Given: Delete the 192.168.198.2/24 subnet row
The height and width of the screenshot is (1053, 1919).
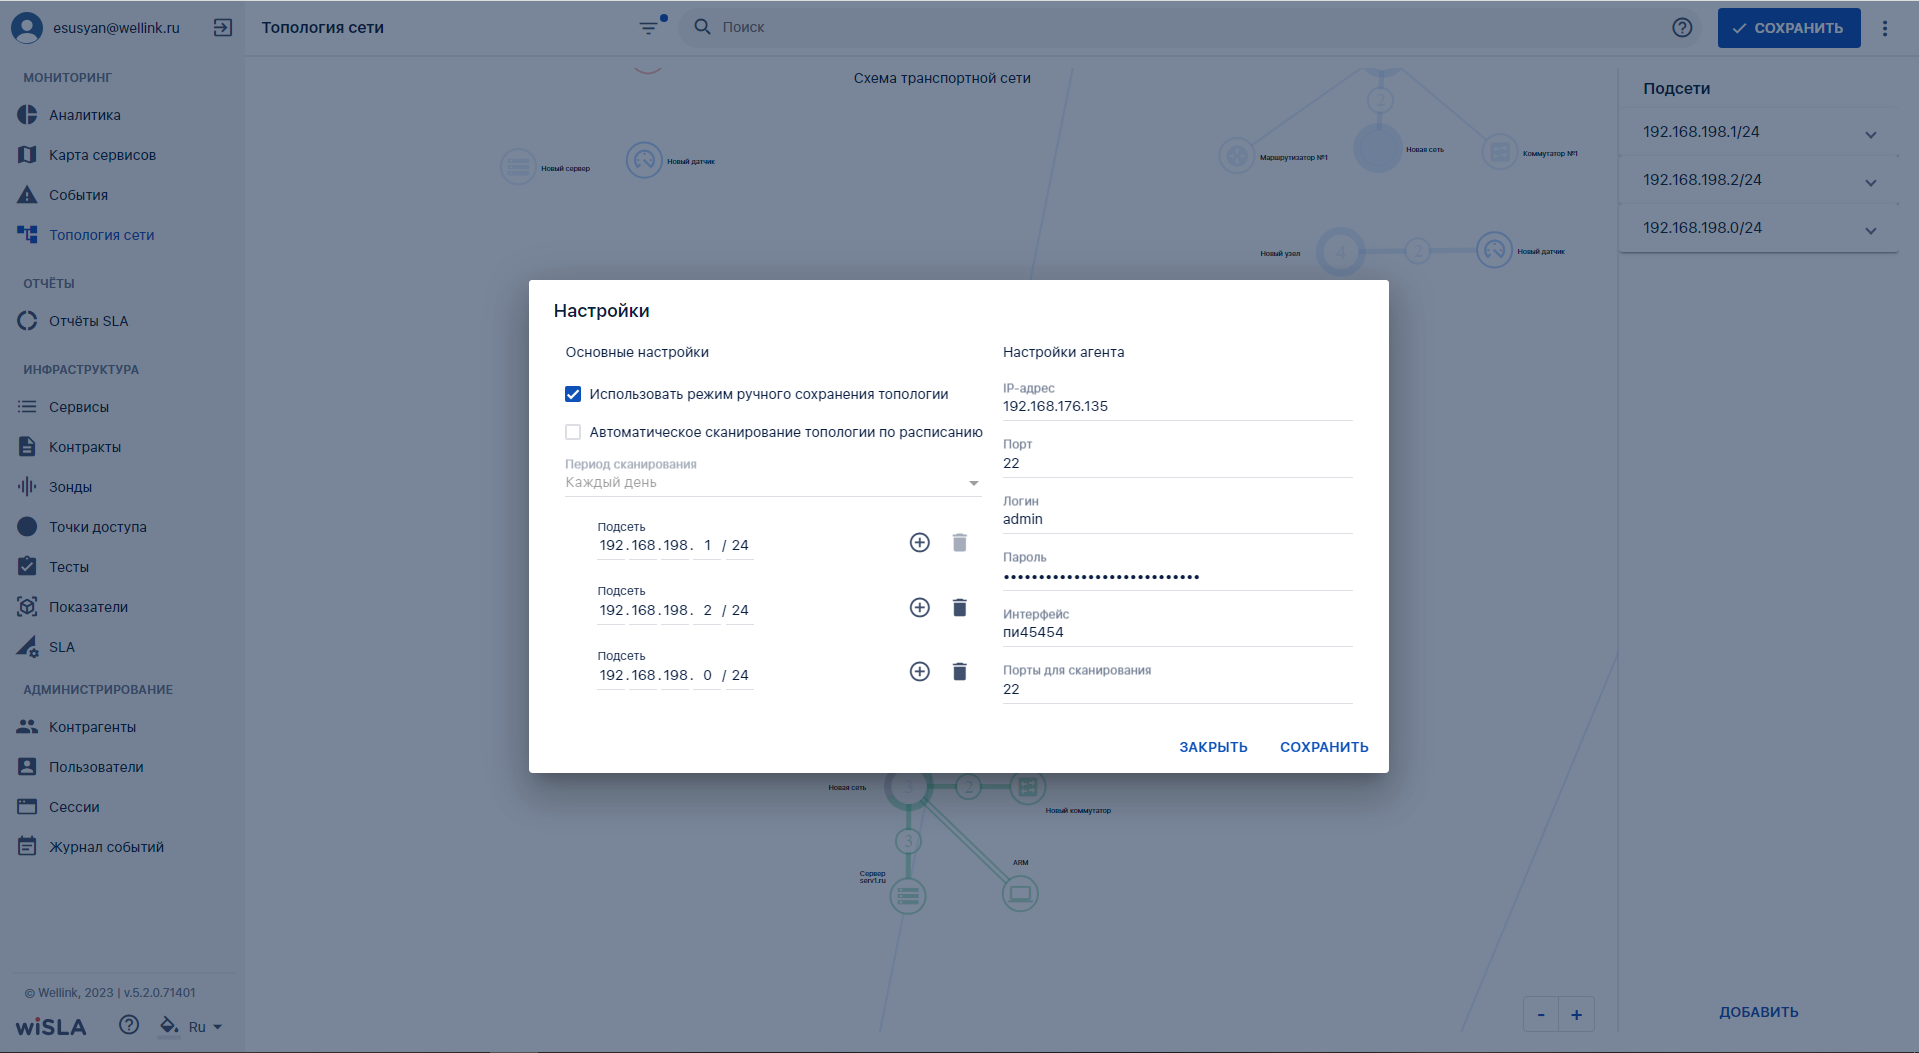Looking at the screenshot, I should click(x=959, y=608).
